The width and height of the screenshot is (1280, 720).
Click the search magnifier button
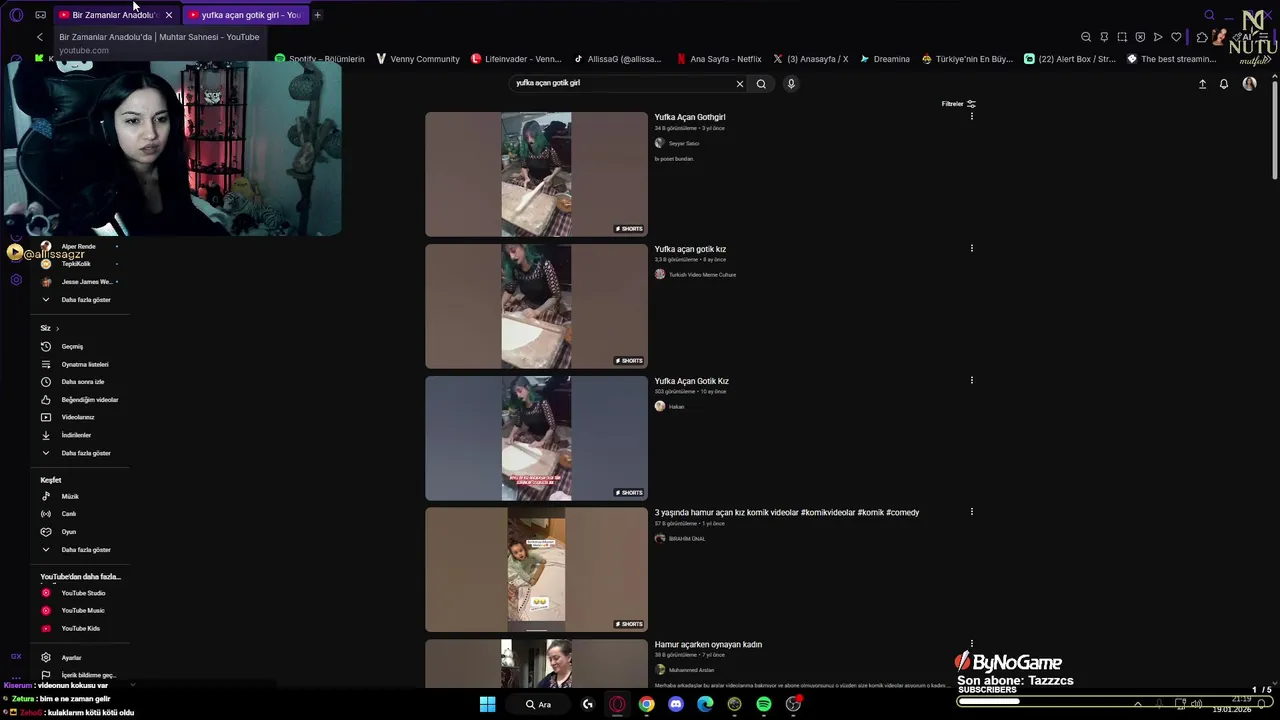761,84
